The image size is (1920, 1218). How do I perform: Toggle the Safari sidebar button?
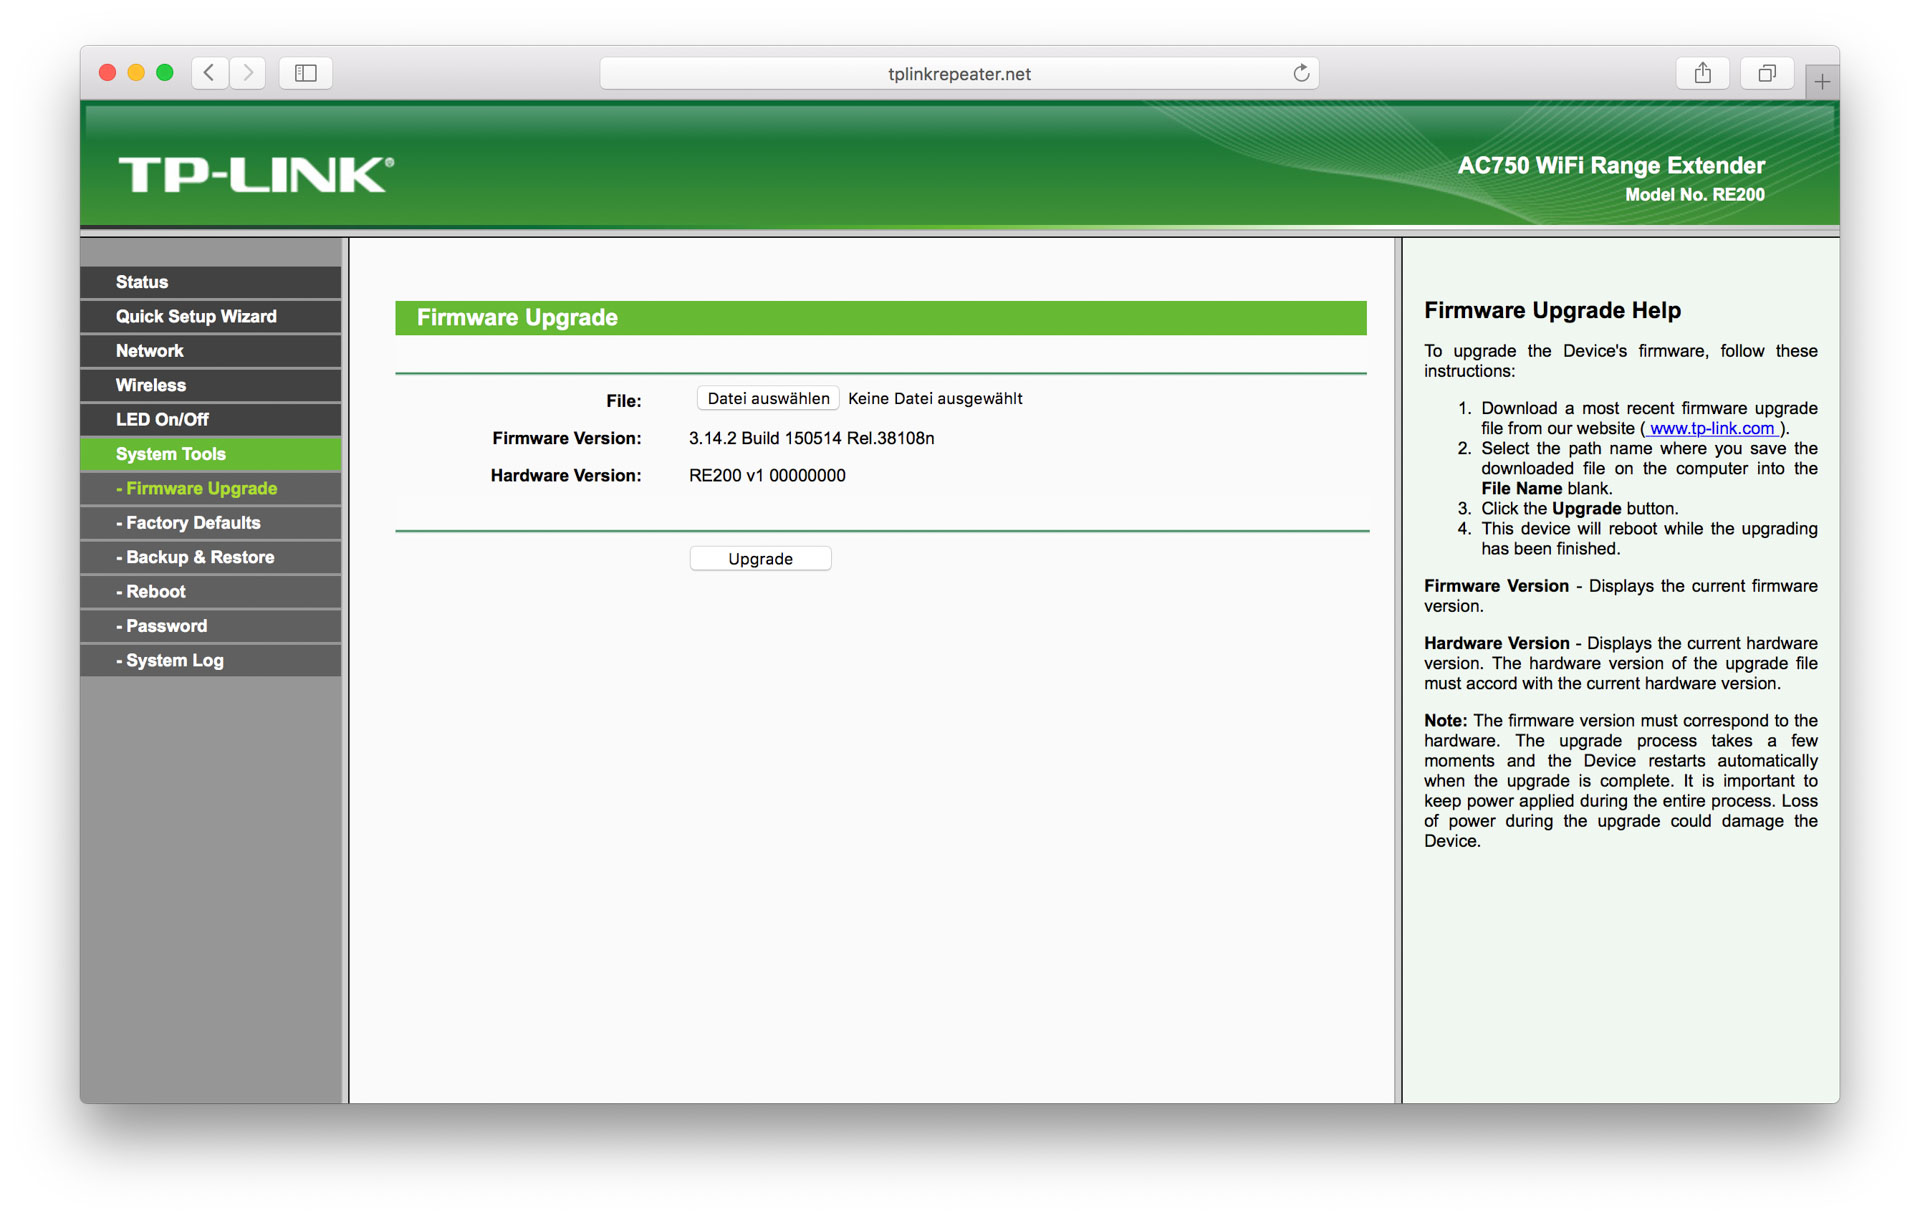[x=306, y=73]
